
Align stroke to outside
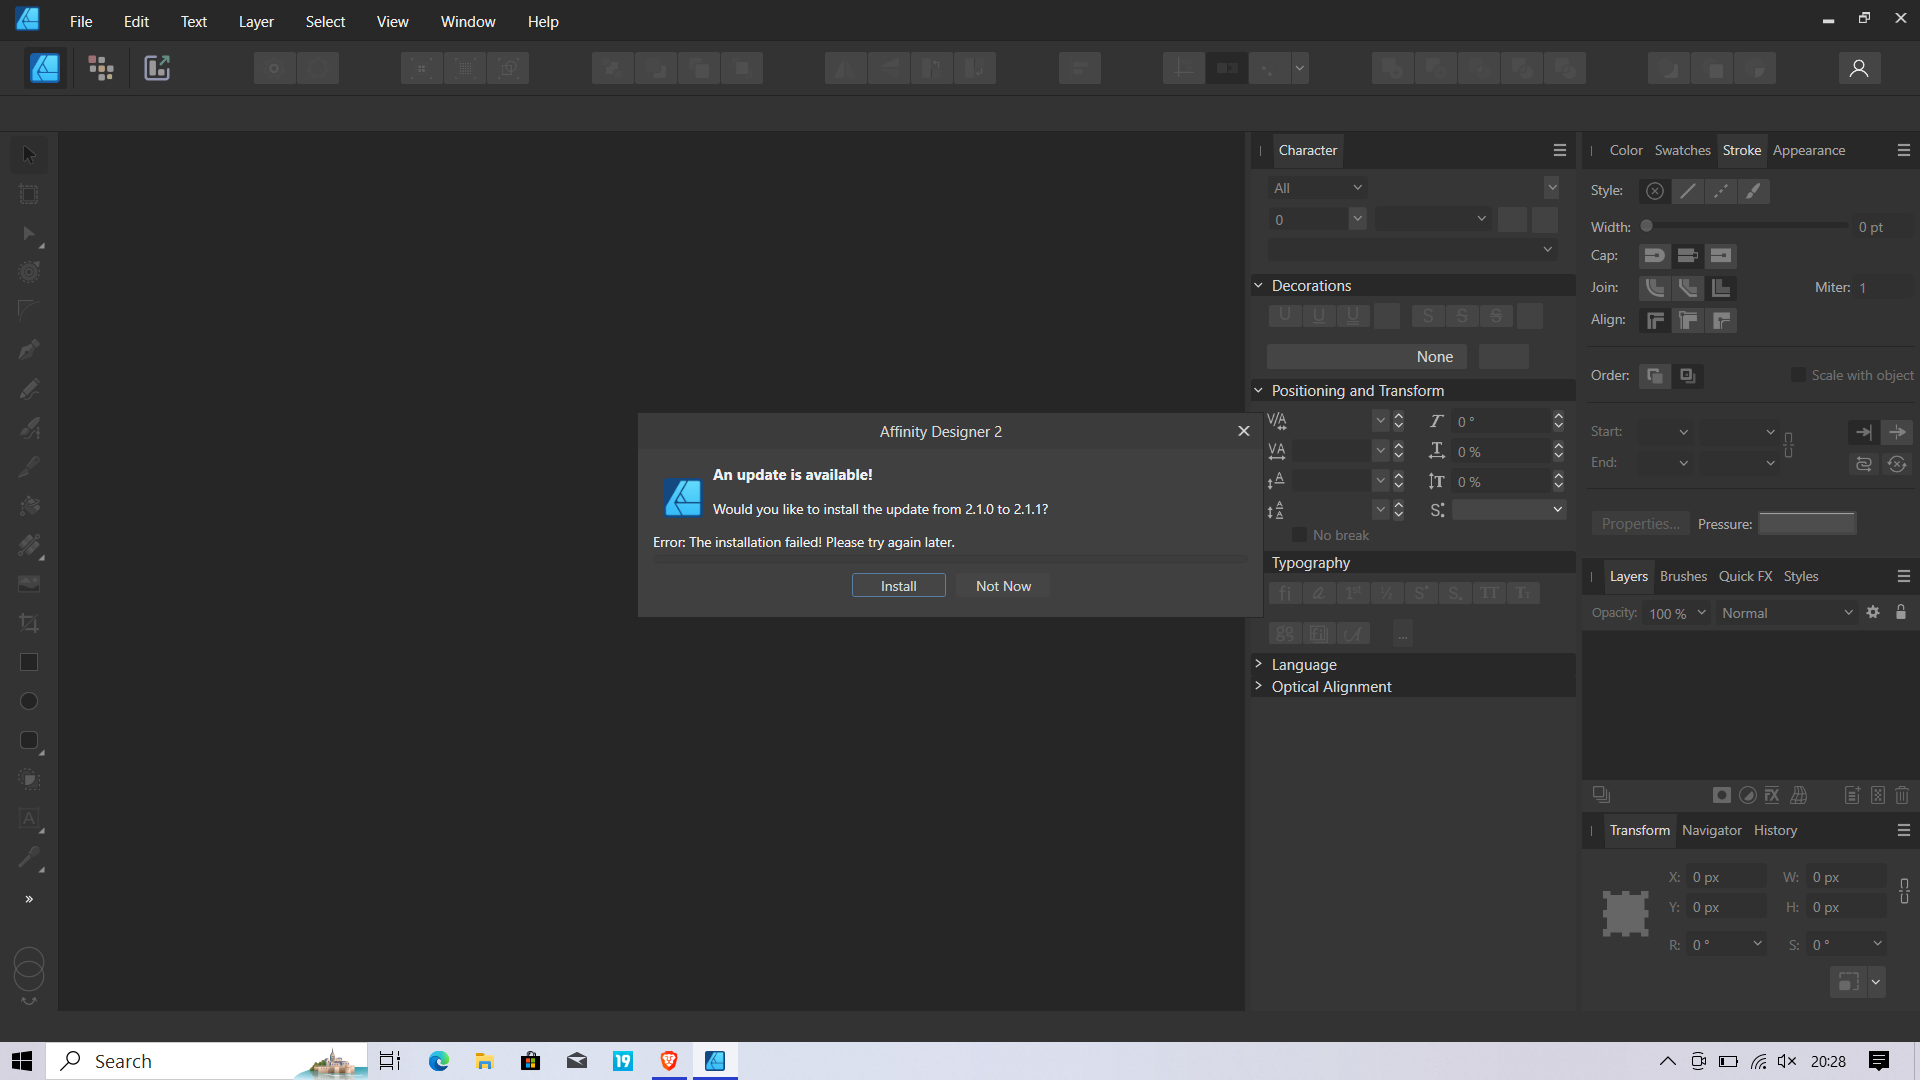click(1721, 320)
